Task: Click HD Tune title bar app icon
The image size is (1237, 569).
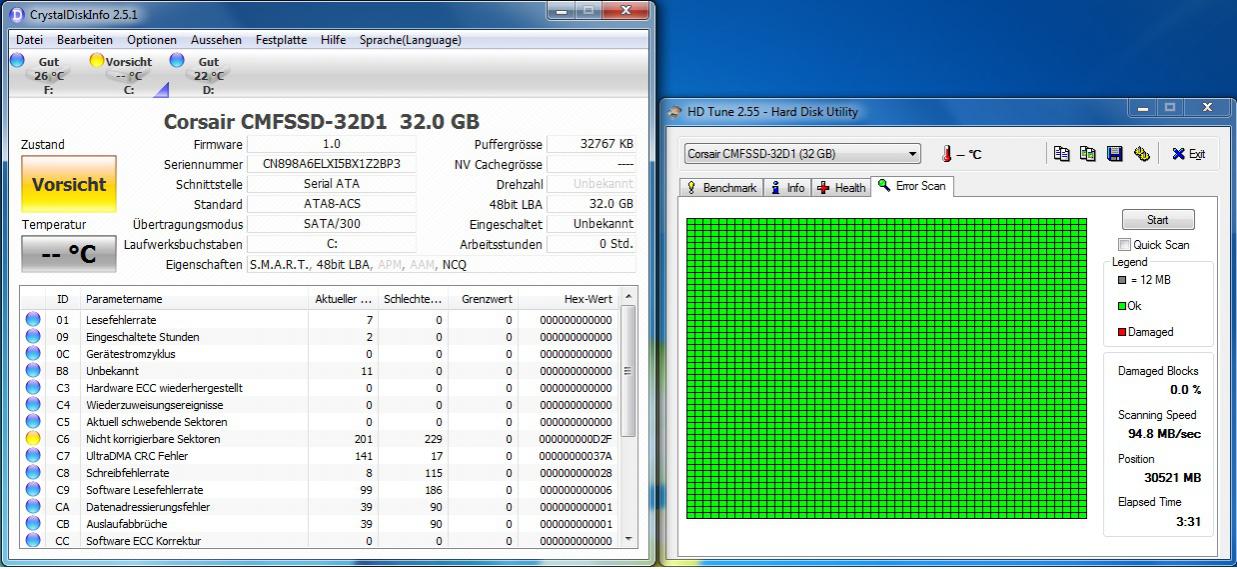Action: (x=675, y=112)
